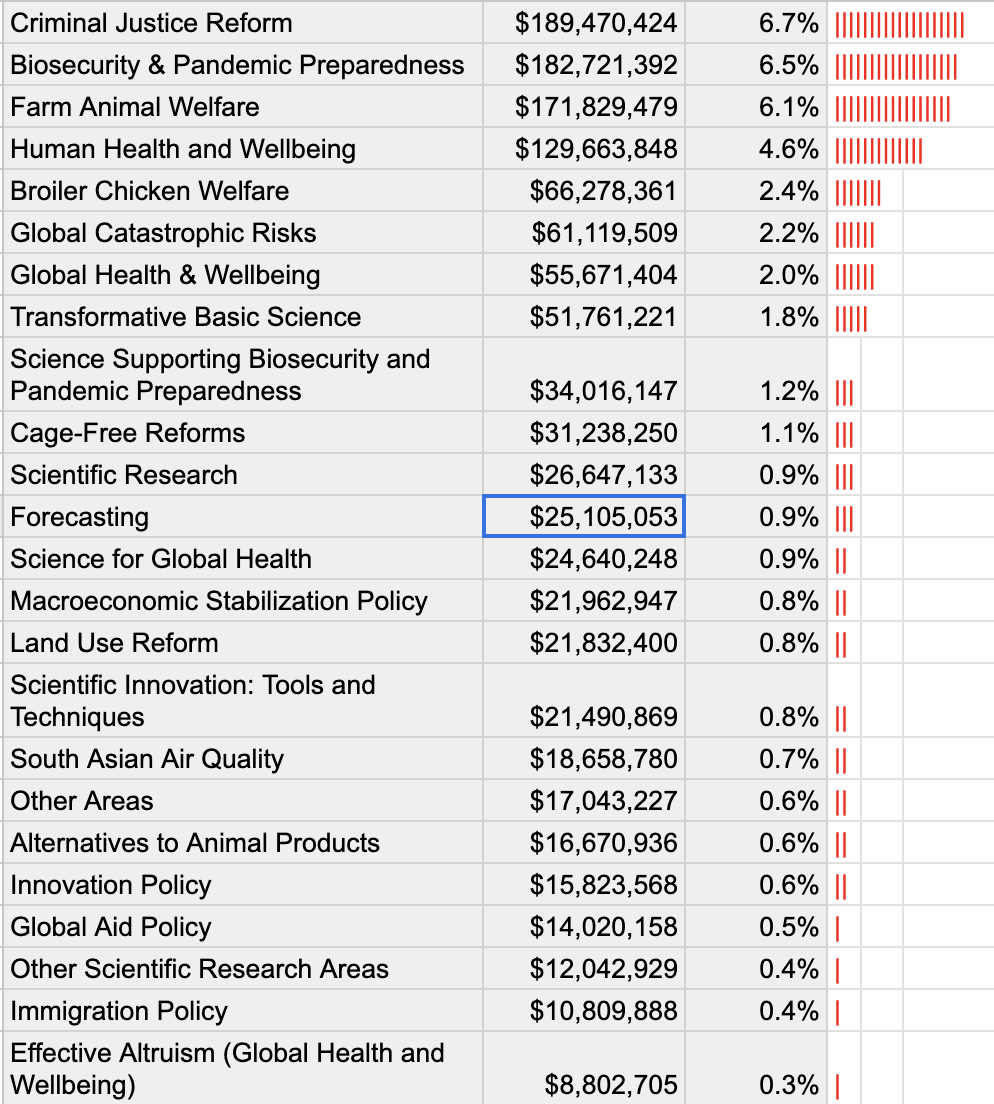
Task: Click the Macroeconomic Stabilization Policy cell
Action: point(219,601)
